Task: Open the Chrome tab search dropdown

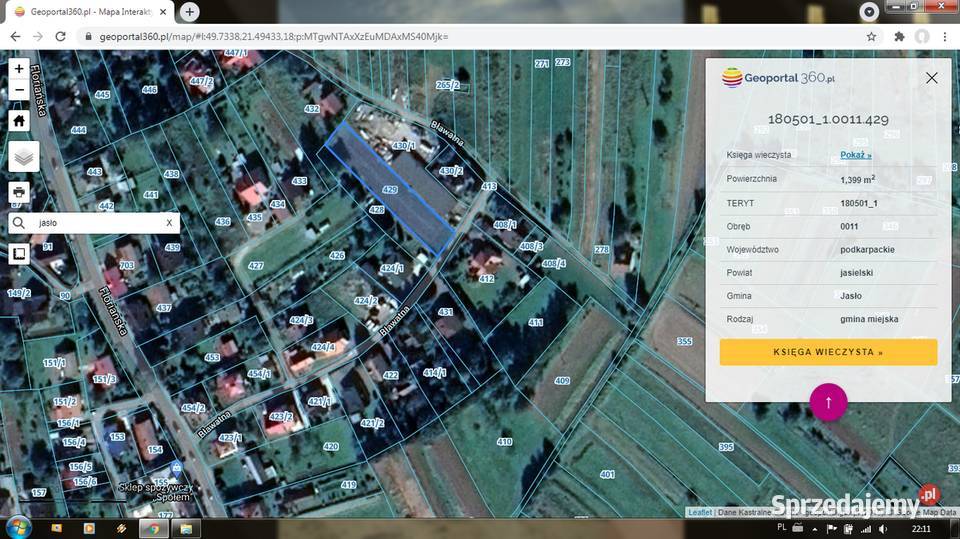Action: click(x=869, y=12)
